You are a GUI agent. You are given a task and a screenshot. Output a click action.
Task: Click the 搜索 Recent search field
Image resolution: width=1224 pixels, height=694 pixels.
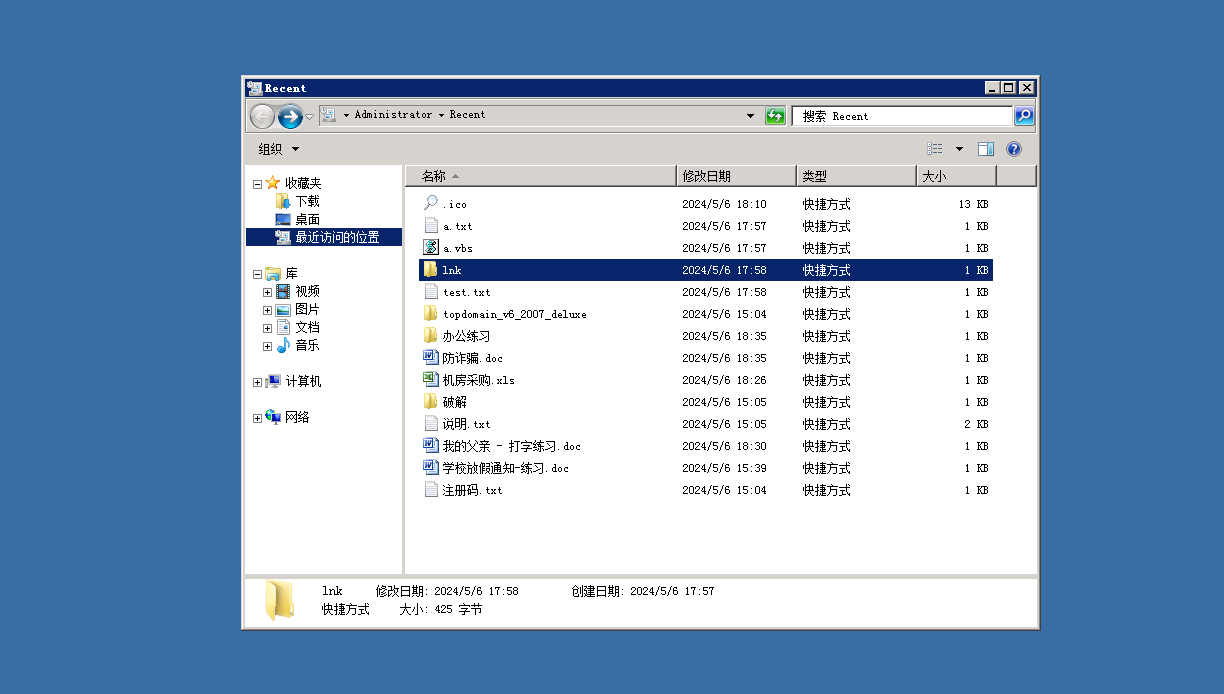pos(900,116)
